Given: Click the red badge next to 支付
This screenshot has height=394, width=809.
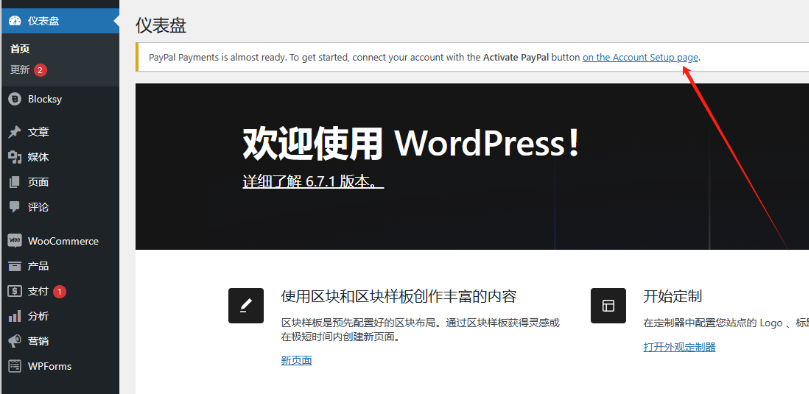Looking at the screenshot, I should (x=59, y=292).
